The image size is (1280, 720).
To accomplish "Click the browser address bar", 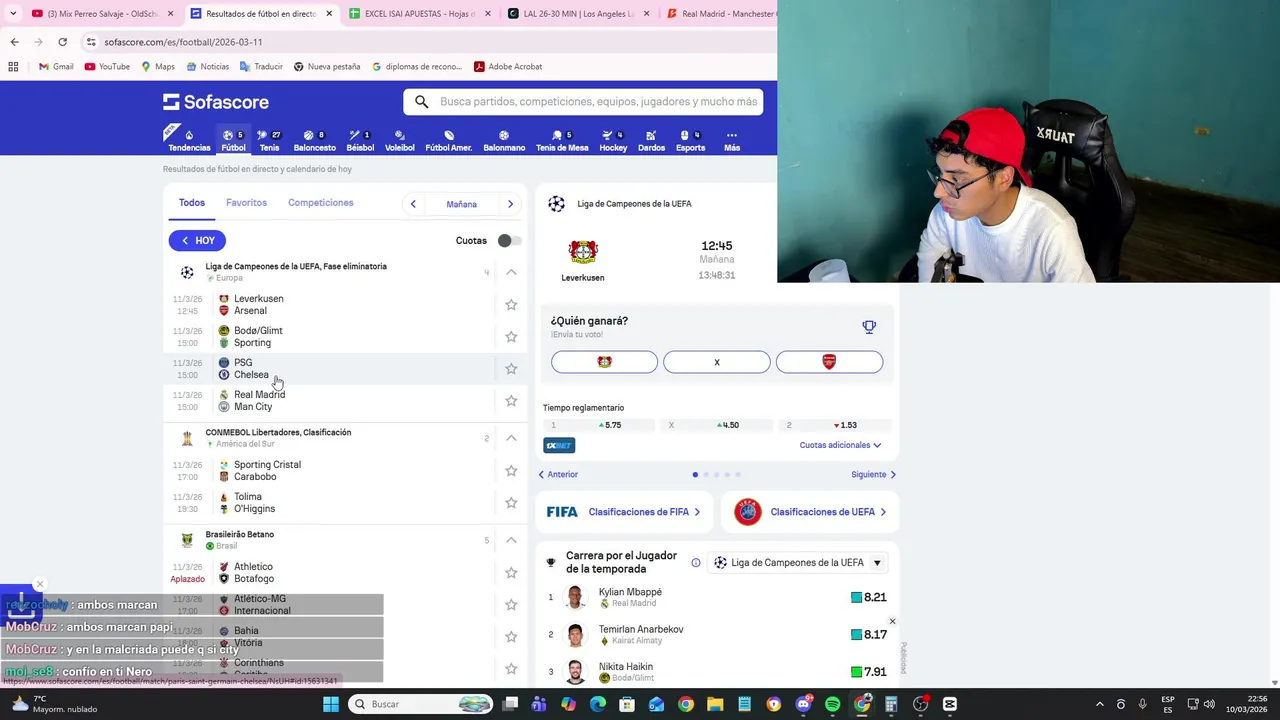I will pyautogui.click(x=430, y=42).
